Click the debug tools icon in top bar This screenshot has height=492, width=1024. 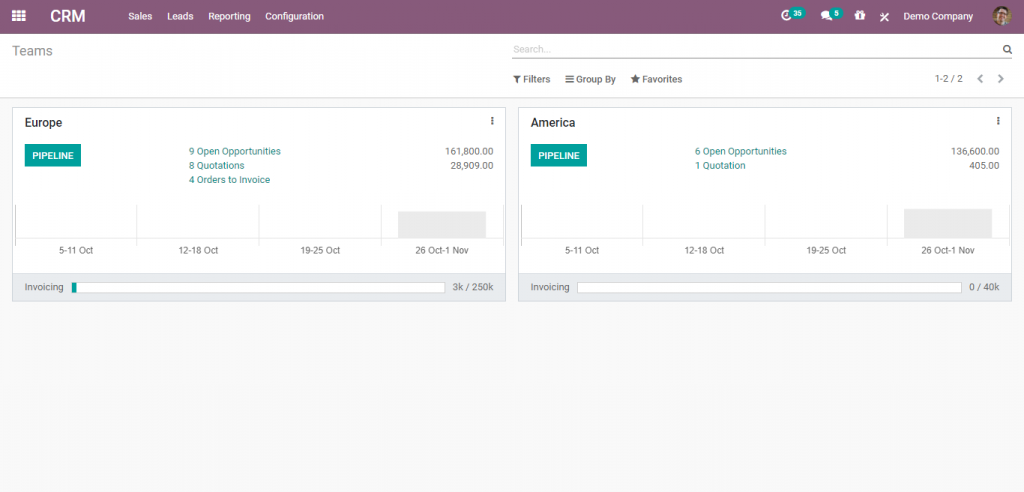click(884, 16)
